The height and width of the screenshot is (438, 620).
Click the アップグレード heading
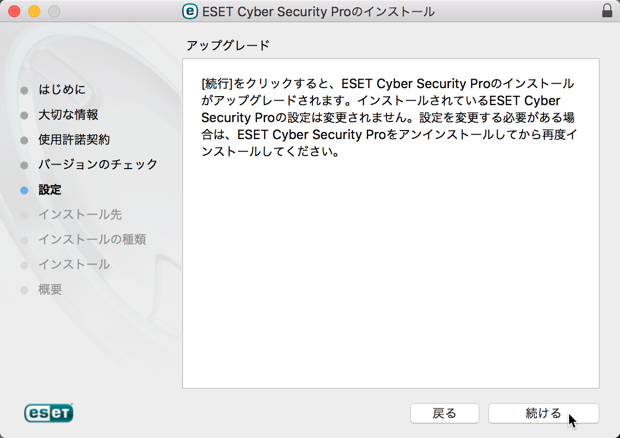[x=228, y=45]
